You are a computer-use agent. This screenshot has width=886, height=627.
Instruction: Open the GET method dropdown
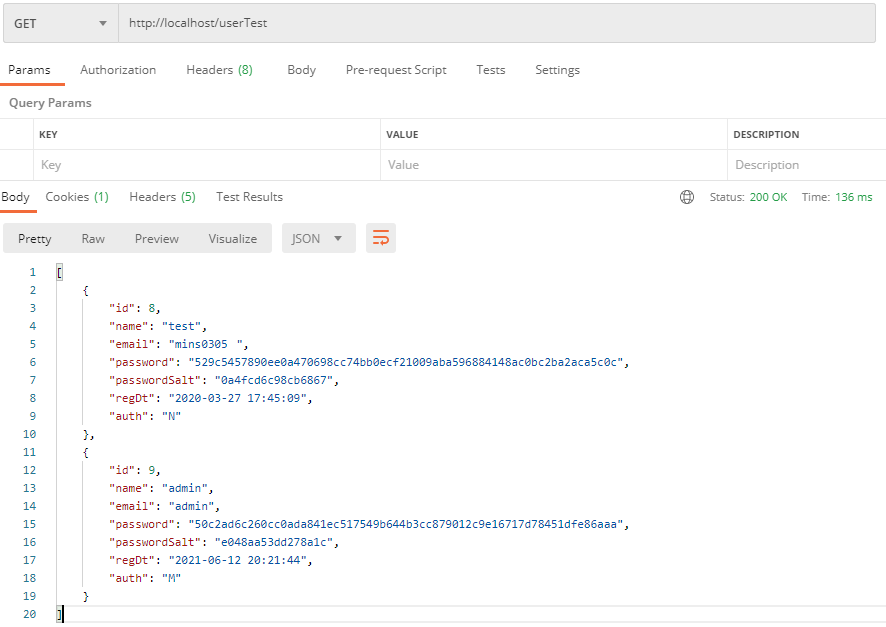click(61, 23)
